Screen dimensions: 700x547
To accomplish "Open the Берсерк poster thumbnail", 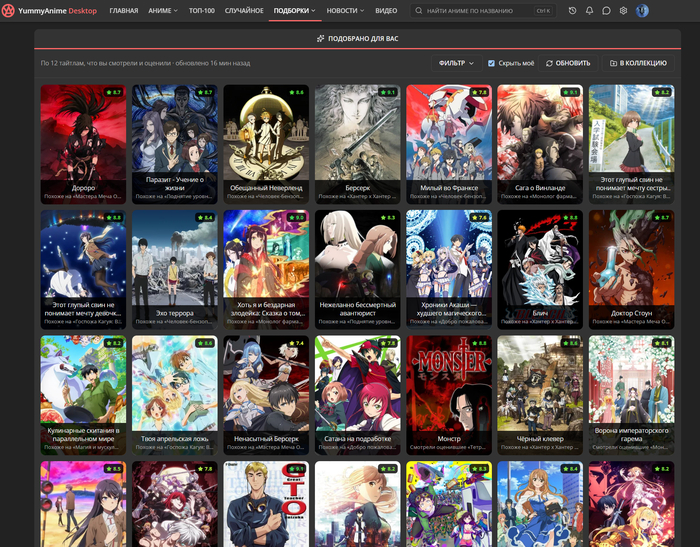I will (x=358, y=144).
